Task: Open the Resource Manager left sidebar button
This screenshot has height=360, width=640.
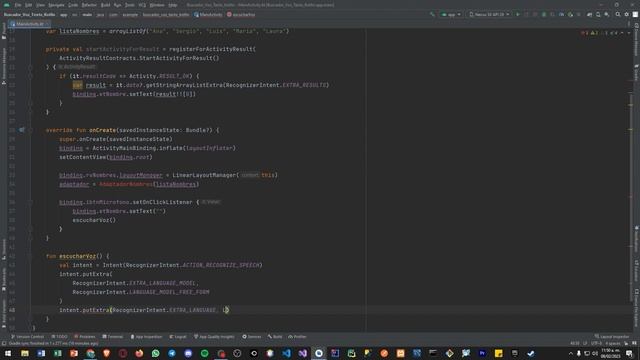Action: point(4,66)
